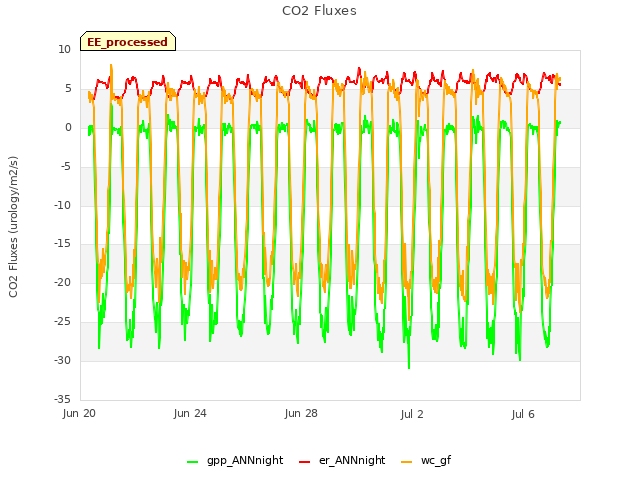The image size is (640, 480).
Task: Click the y-axis tick label 0
Action: 68,128
